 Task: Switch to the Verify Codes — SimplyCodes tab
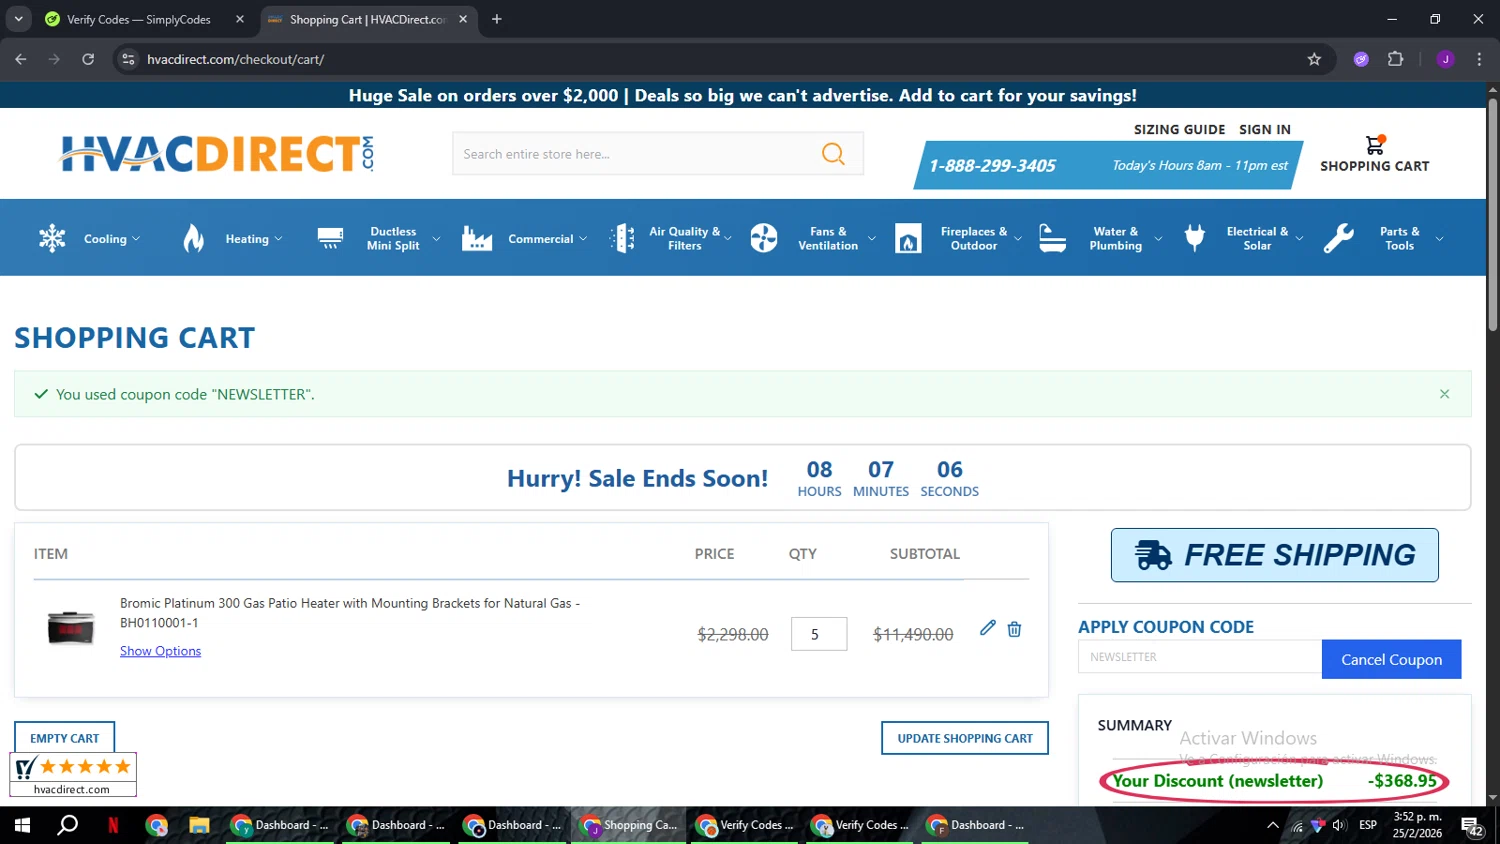click(144, 19)
